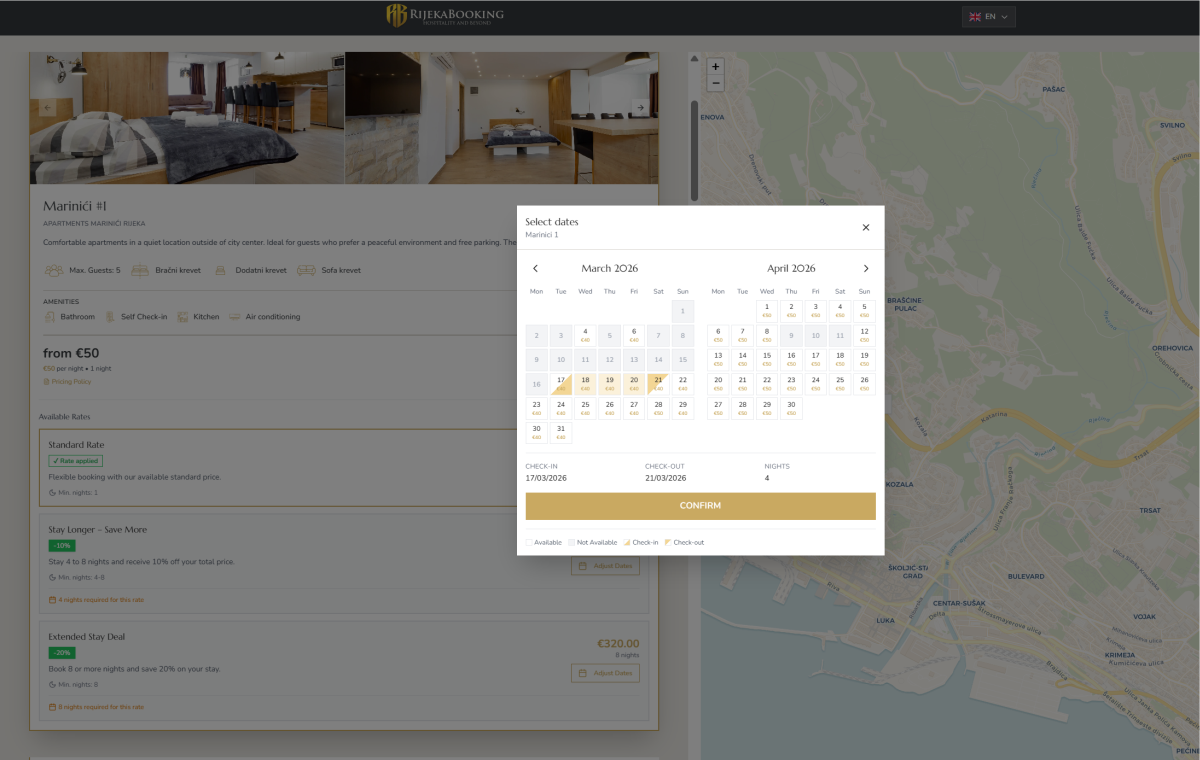The width and height of the screenshot is (1200, 760).
Task: Click March 21 check-out date
Action: (x=658, y=384)
